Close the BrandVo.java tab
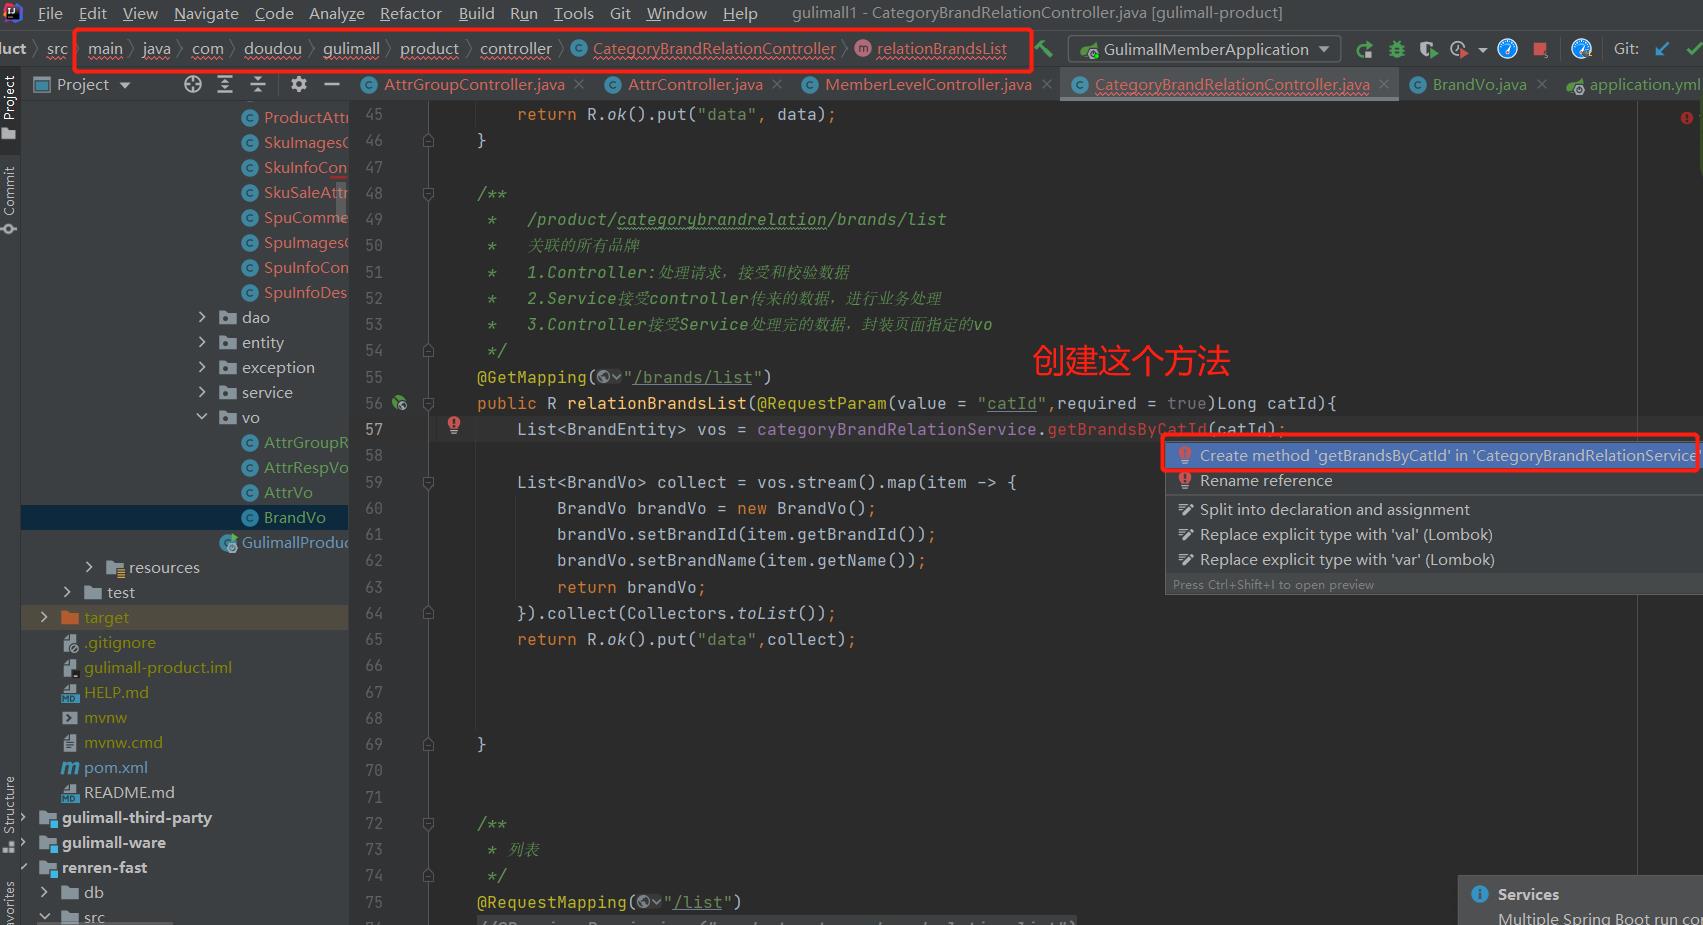 point(1542,85)
